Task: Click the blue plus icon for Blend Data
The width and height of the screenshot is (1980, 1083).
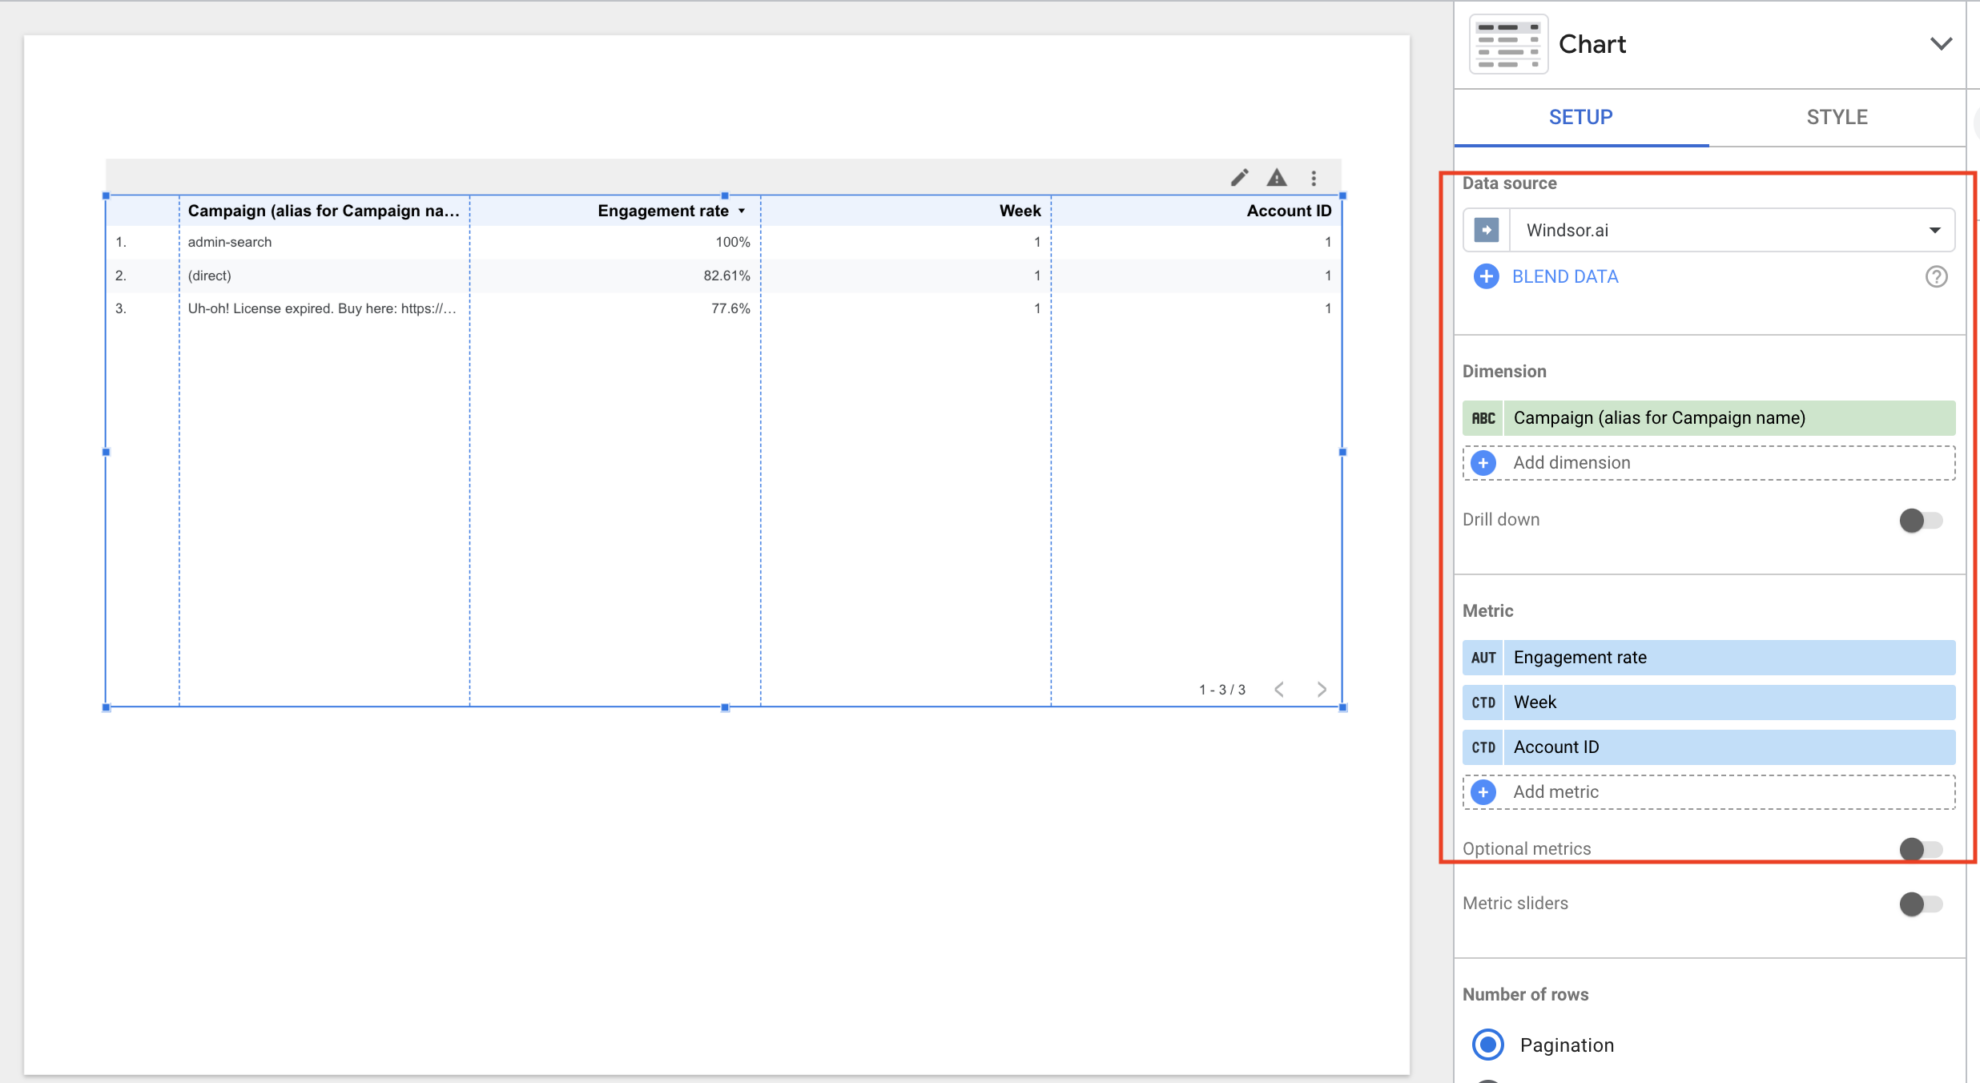Action: [1486, 277]
